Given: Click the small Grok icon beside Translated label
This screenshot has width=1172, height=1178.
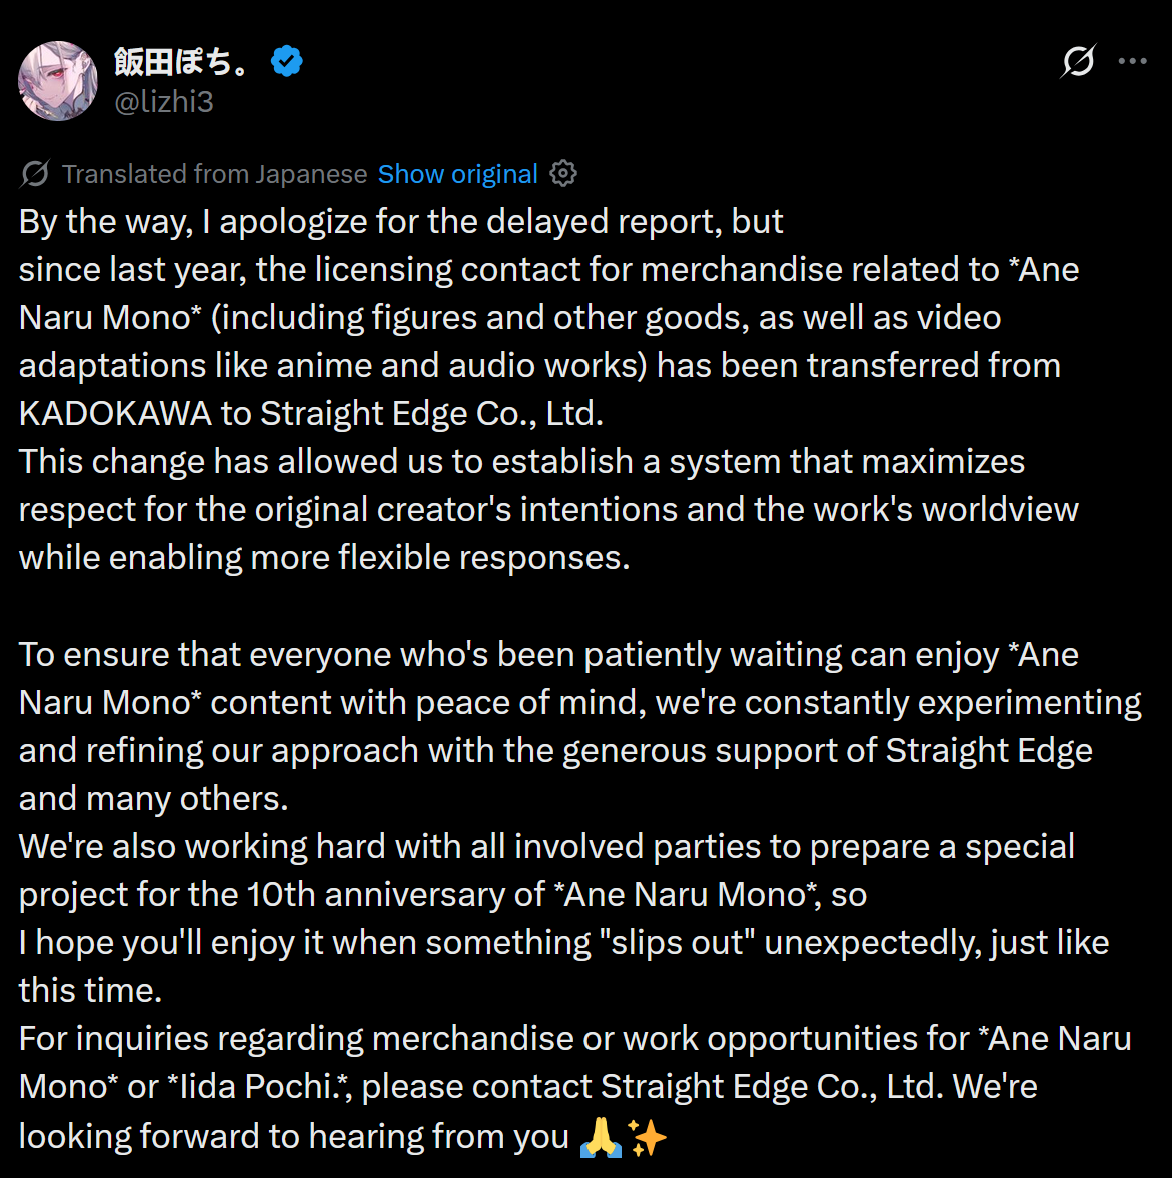Looking at the screenshot, I should 35,174.
